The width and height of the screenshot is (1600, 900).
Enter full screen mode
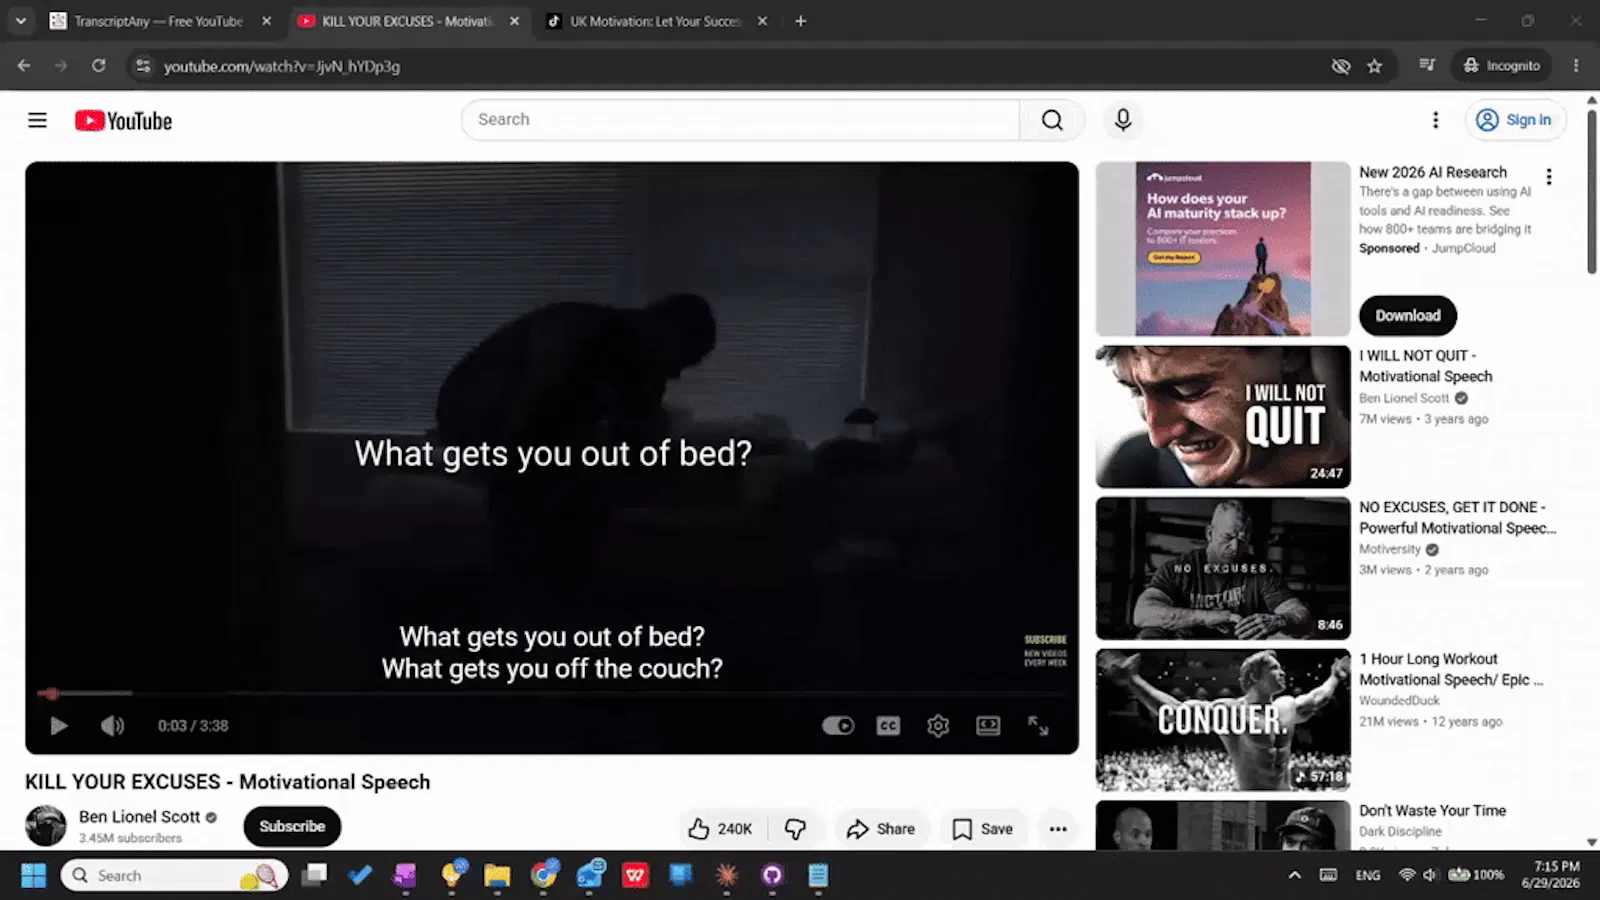point(1038,726)
